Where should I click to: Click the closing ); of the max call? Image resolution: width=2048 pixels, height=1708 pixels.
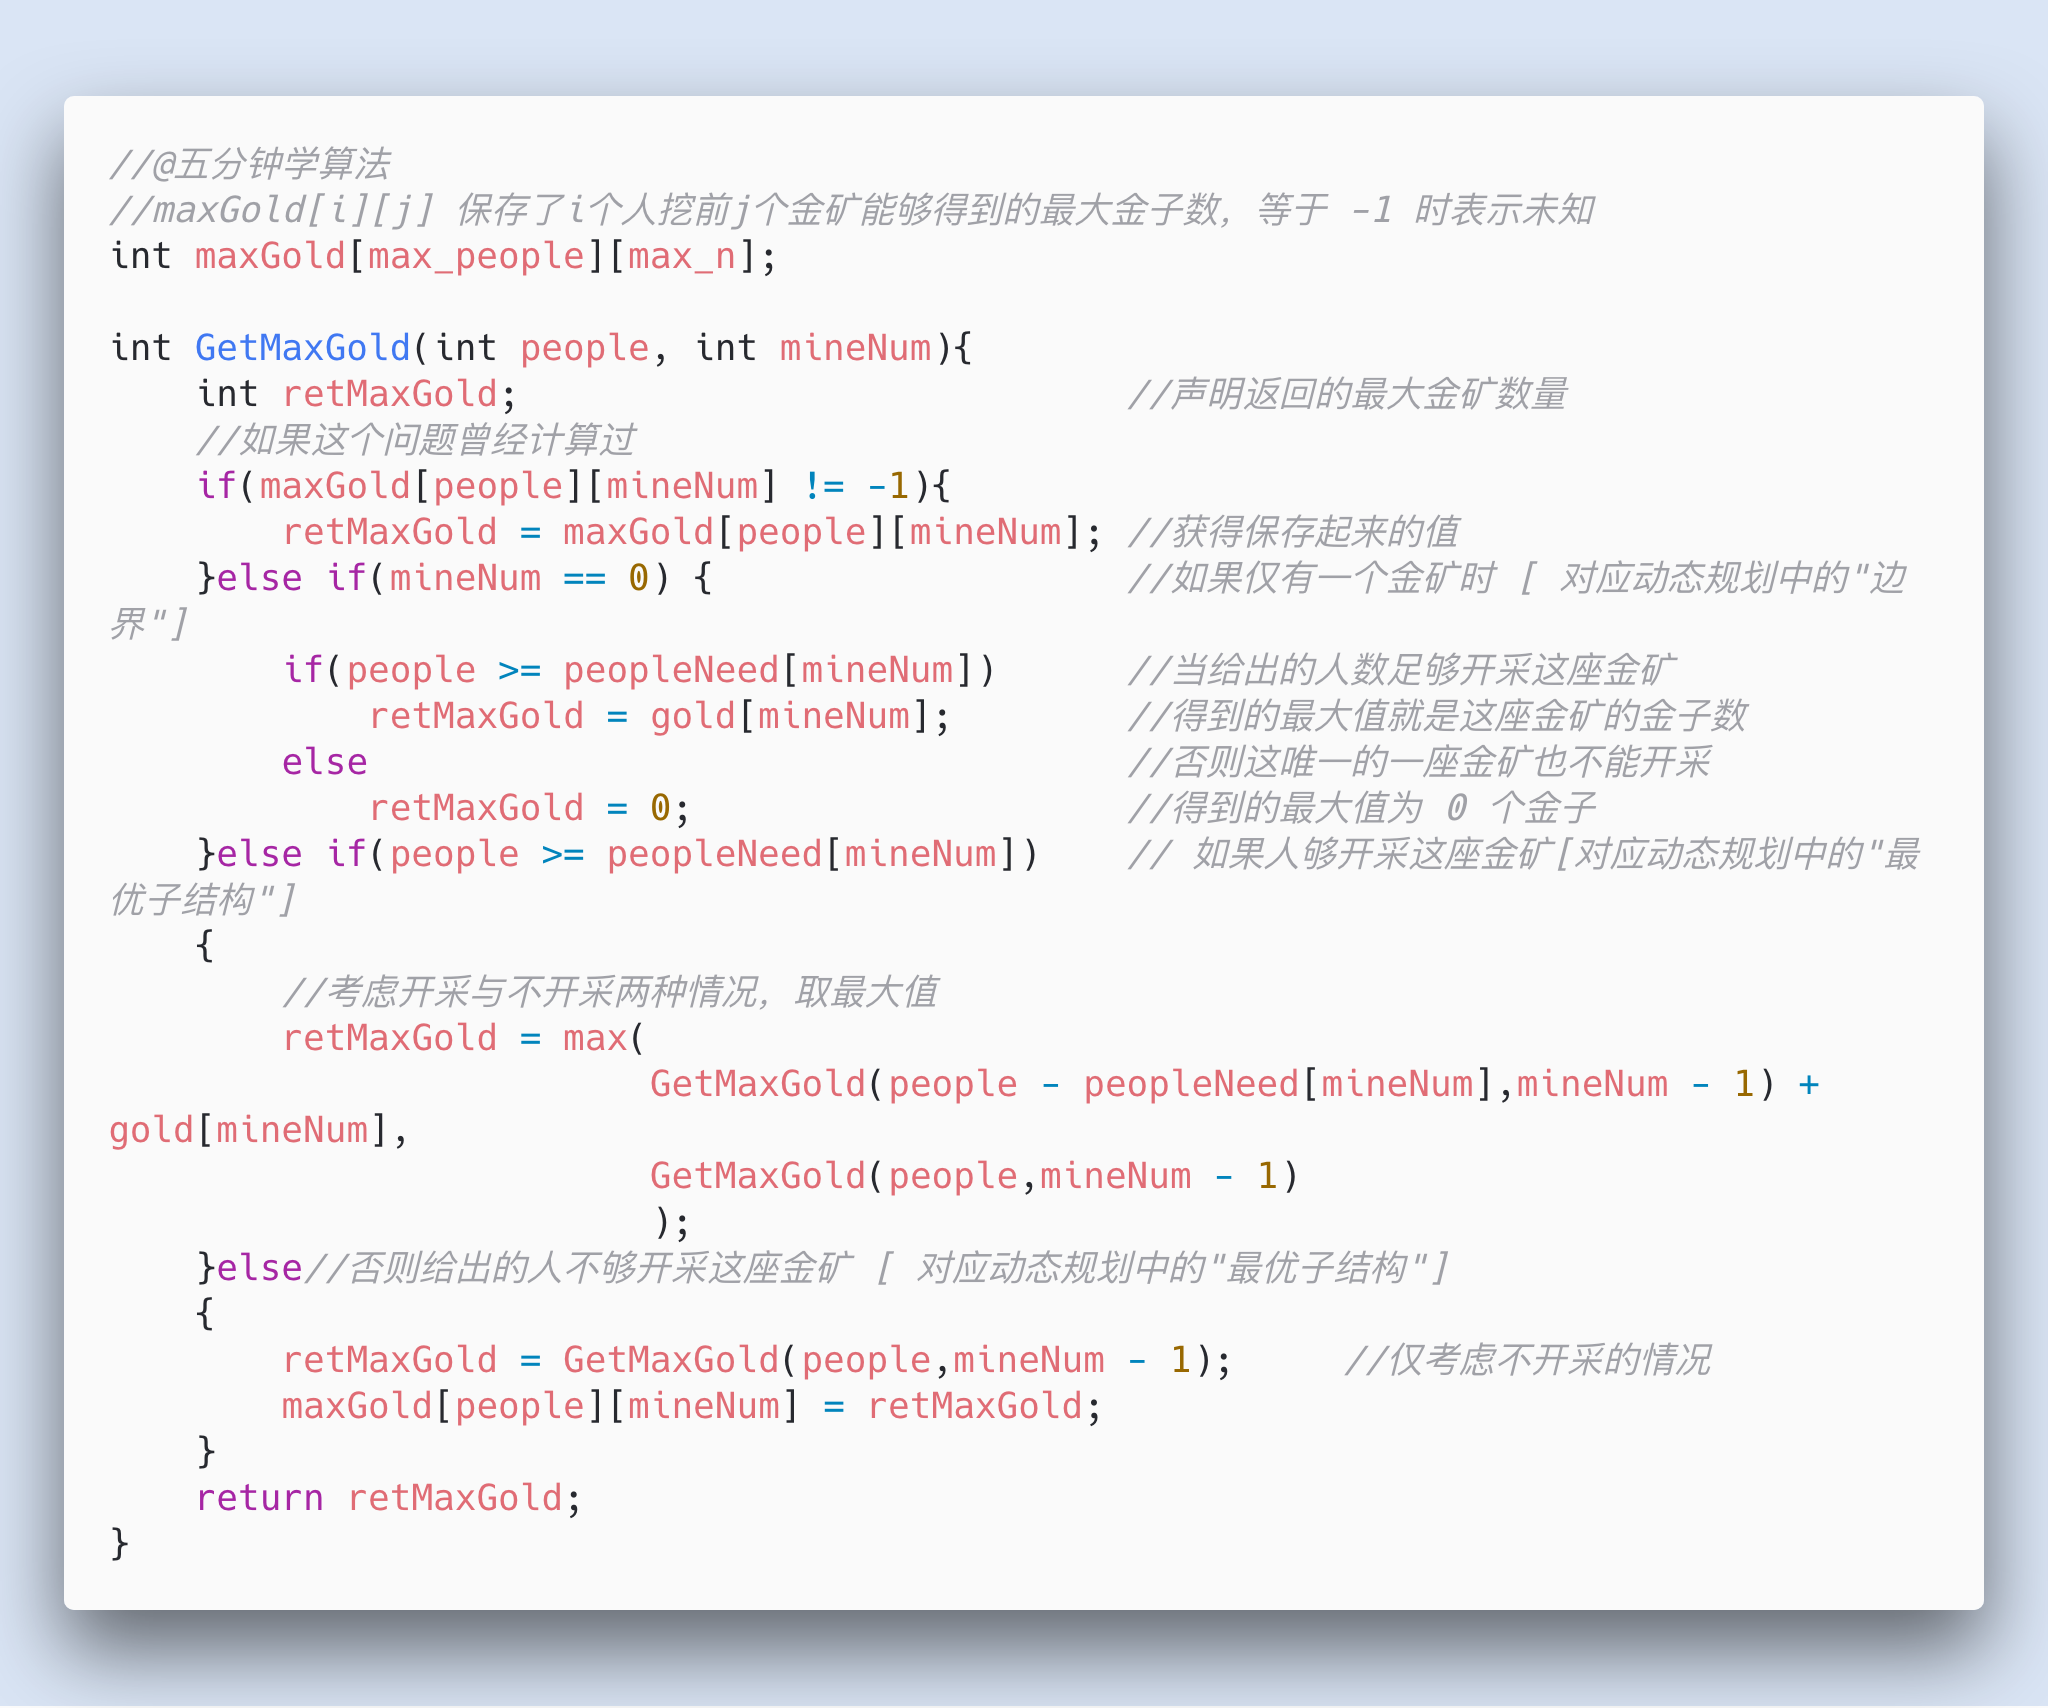coord(671,1222)
